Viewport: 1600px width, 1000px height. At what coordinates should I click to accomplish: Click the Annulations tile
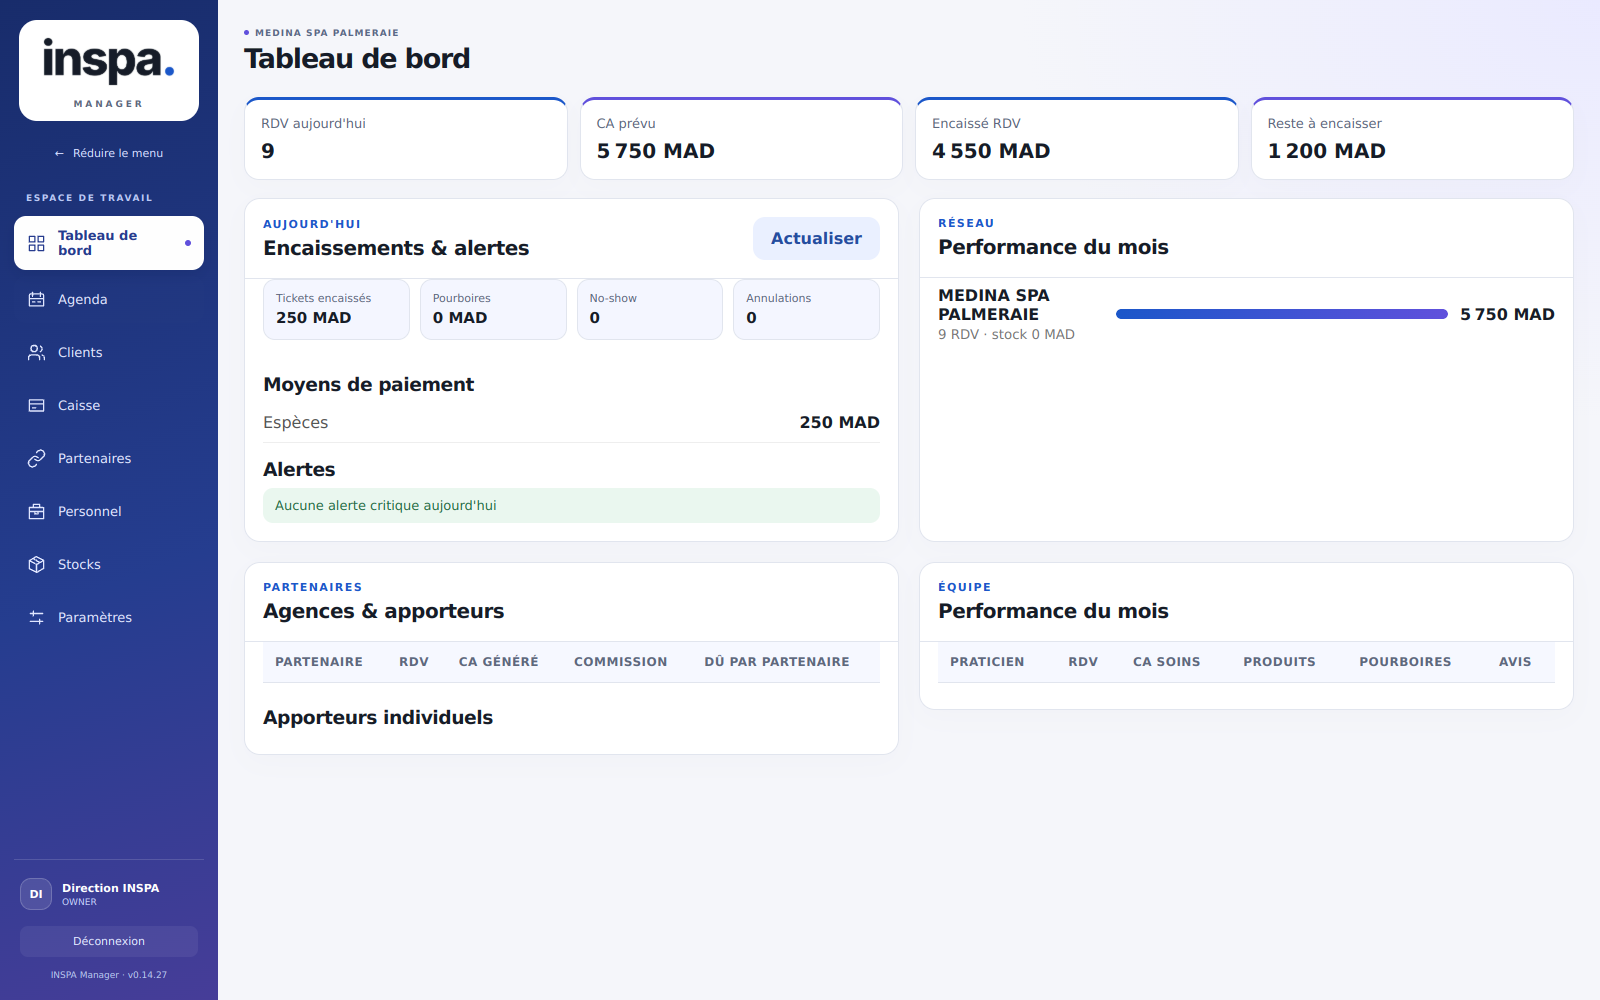coord(806,309)
